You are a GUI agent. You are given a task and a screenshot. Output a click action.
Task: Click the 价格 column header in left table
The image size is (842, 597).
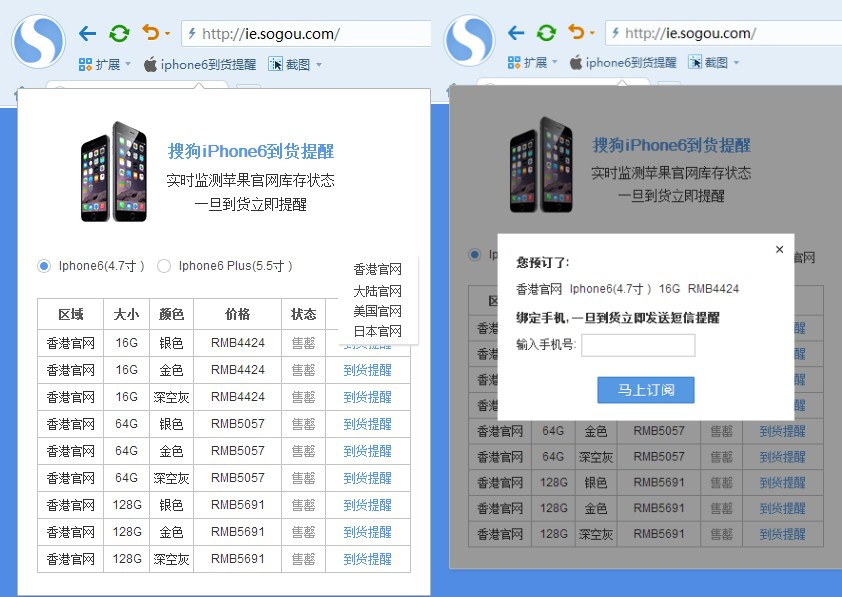tap(237, 314)
